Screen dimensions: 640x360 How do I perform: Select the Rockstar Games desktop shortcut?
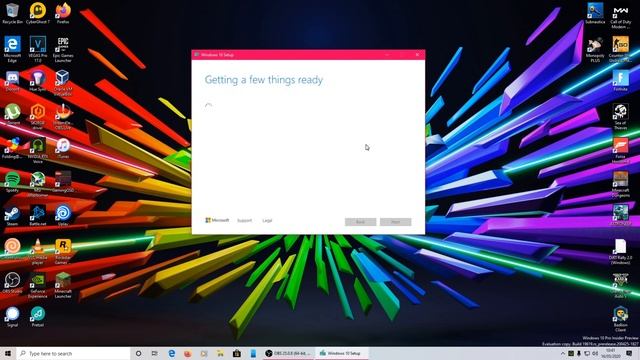pos(63,251)
